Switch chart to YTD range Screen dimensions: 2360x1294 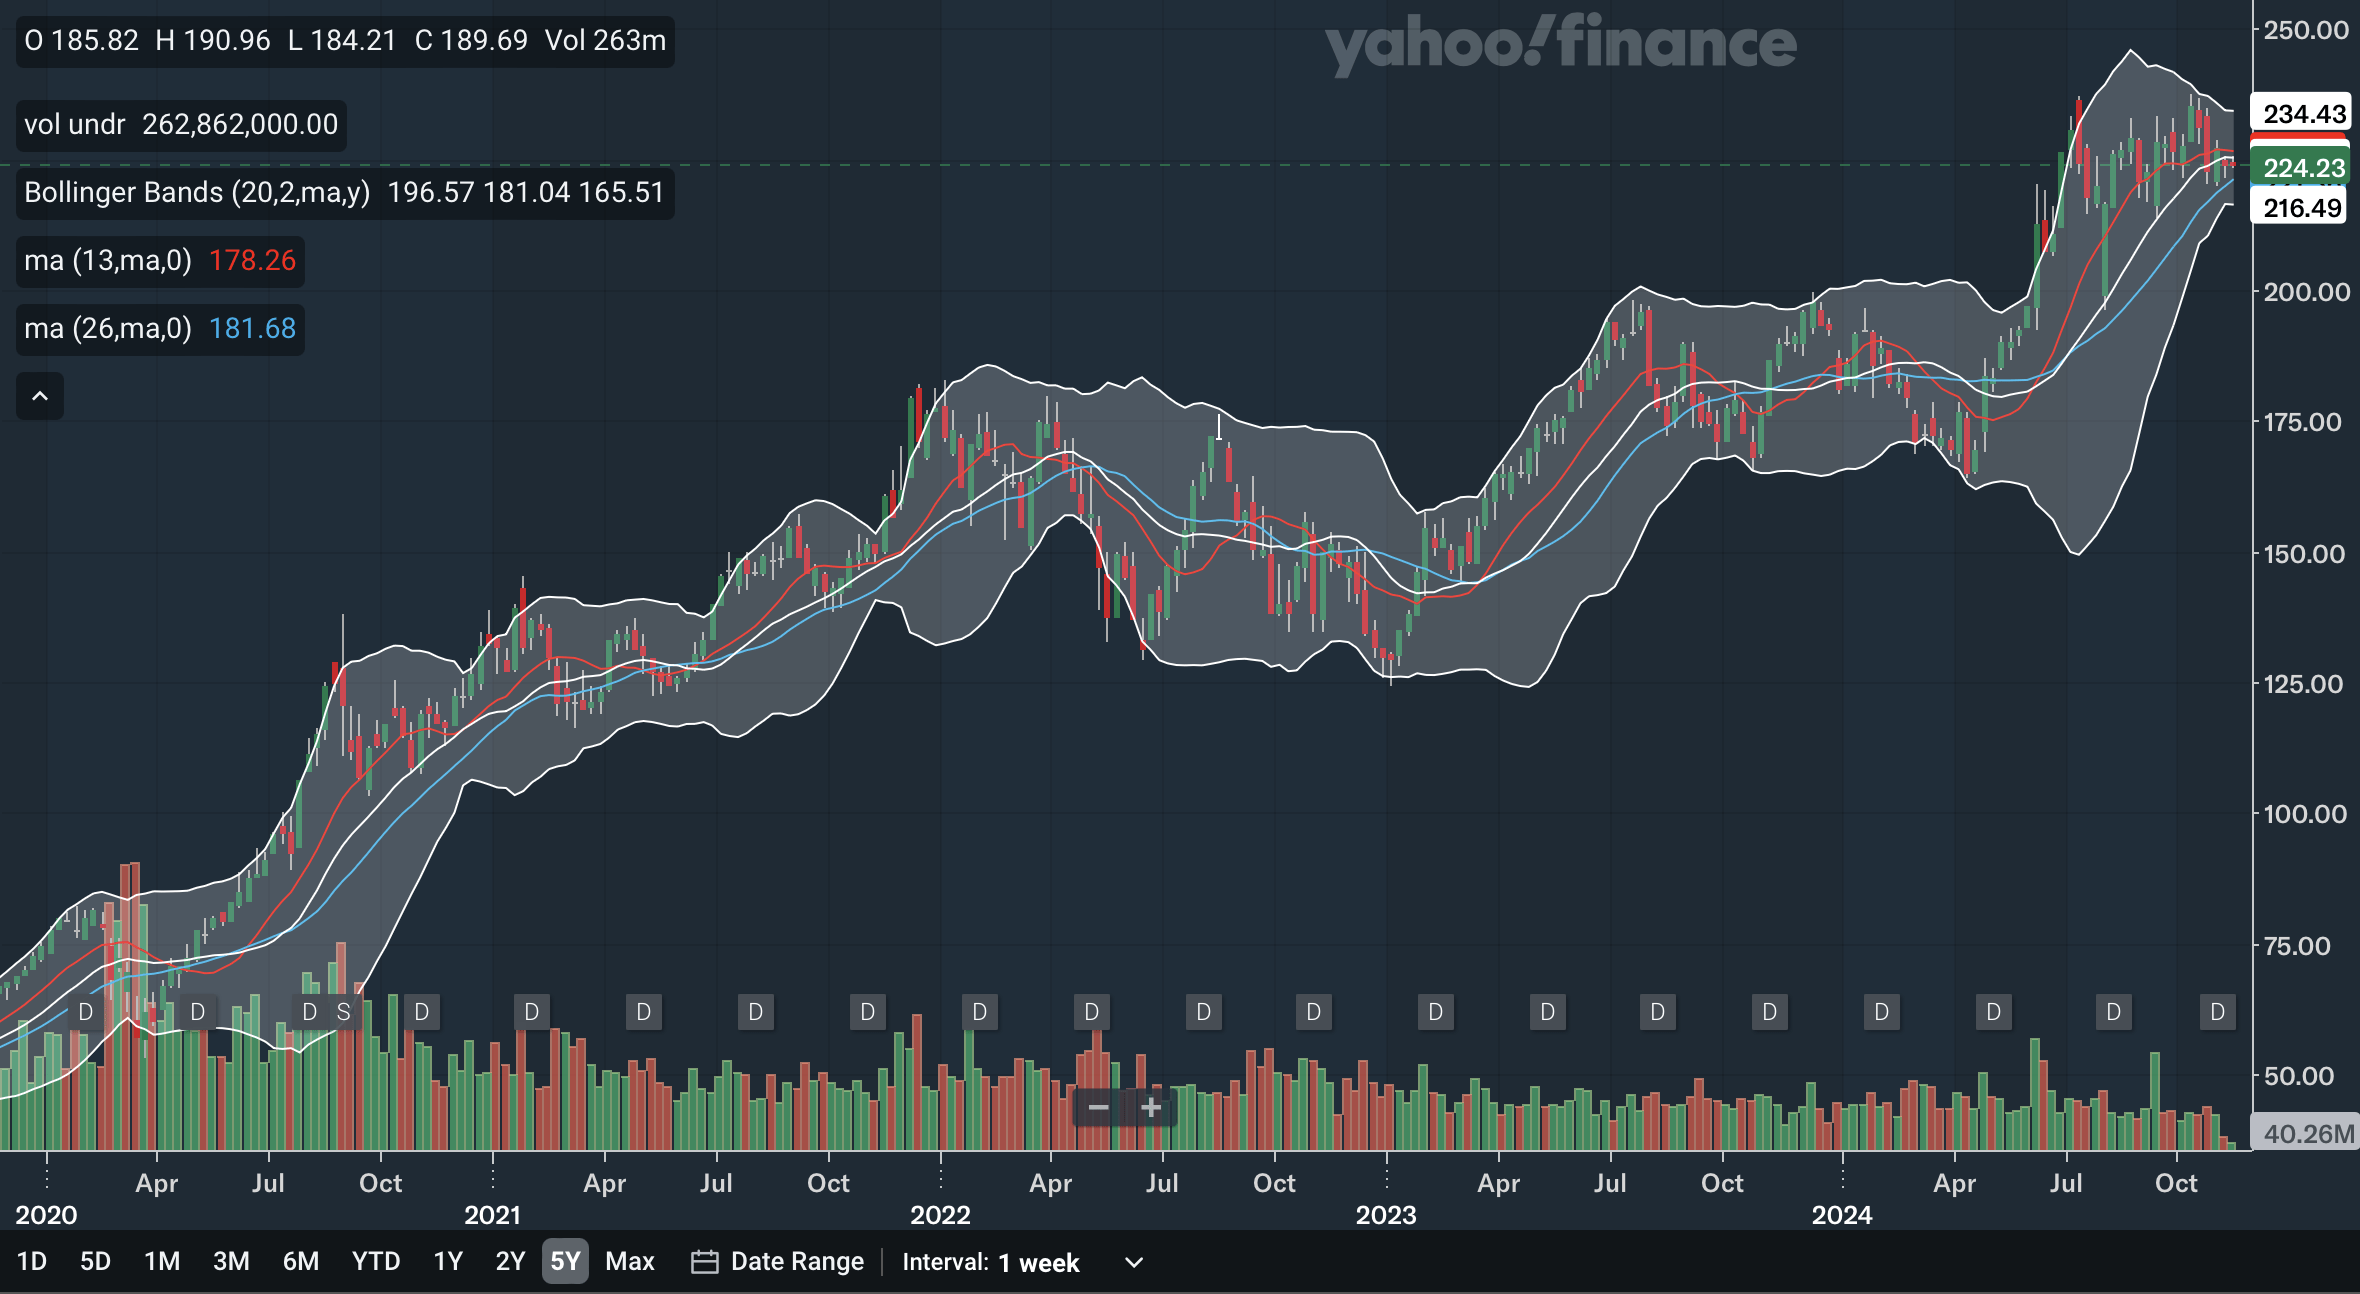coord(375,1261)
